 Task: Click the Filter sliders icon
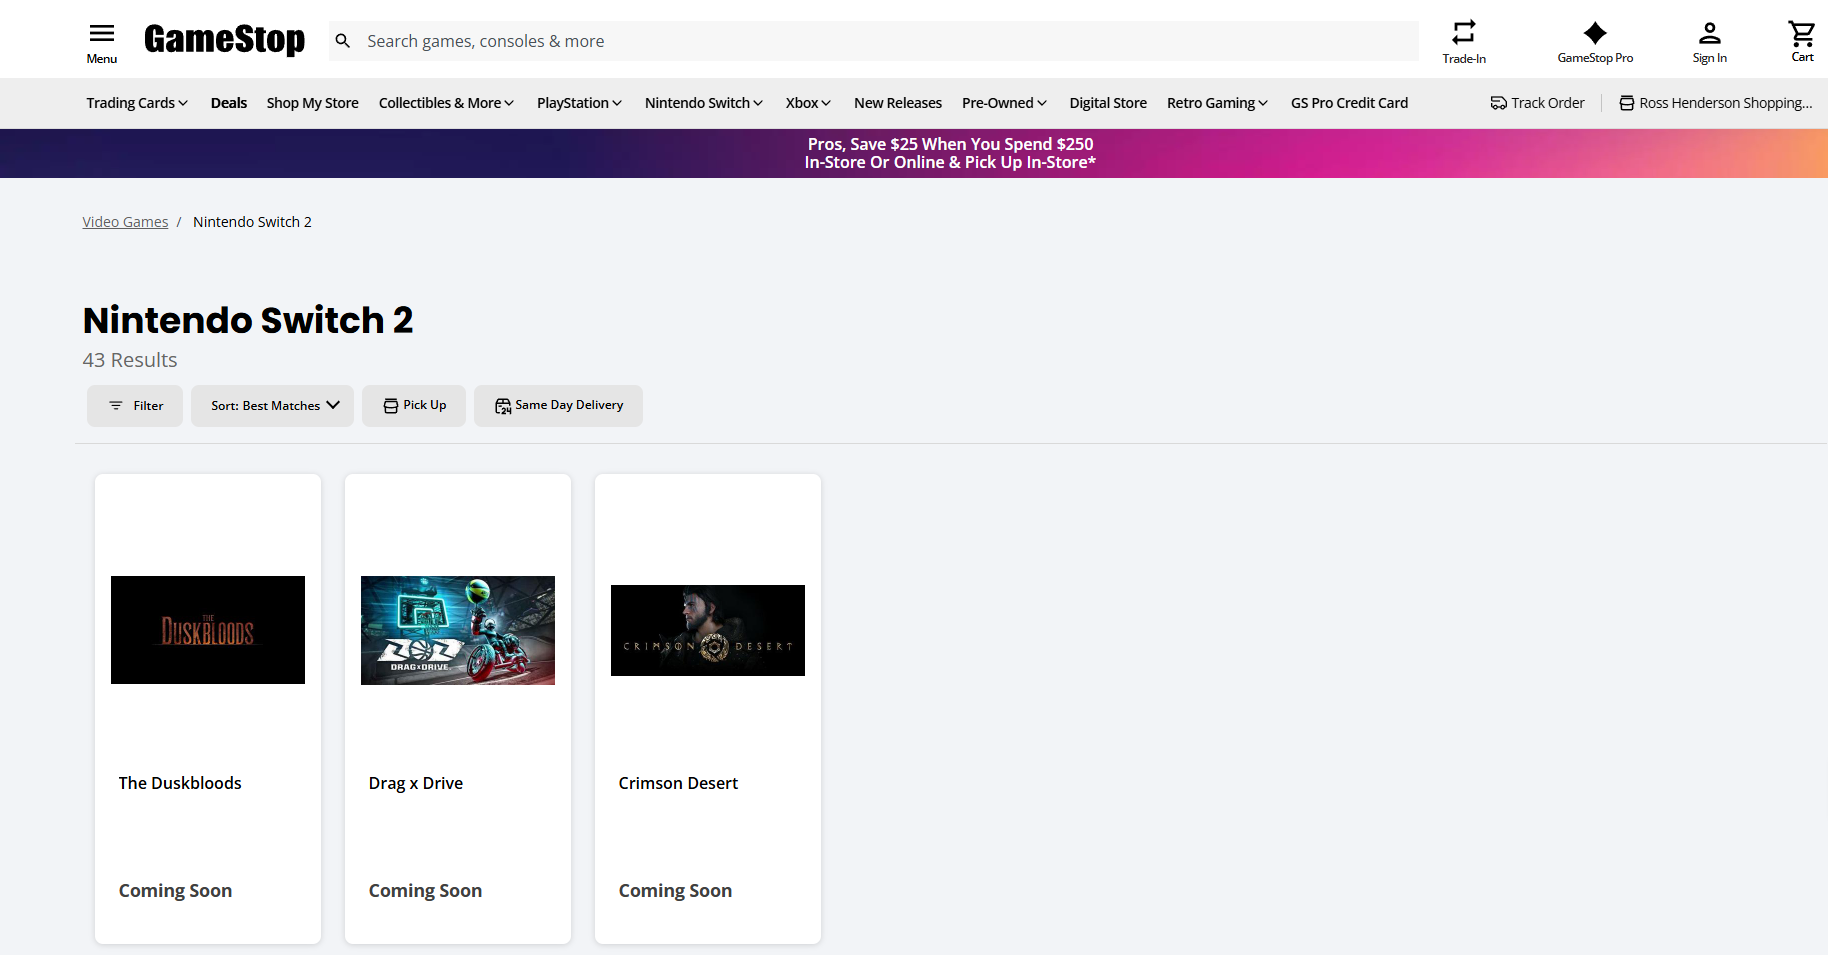coord(116,406)
